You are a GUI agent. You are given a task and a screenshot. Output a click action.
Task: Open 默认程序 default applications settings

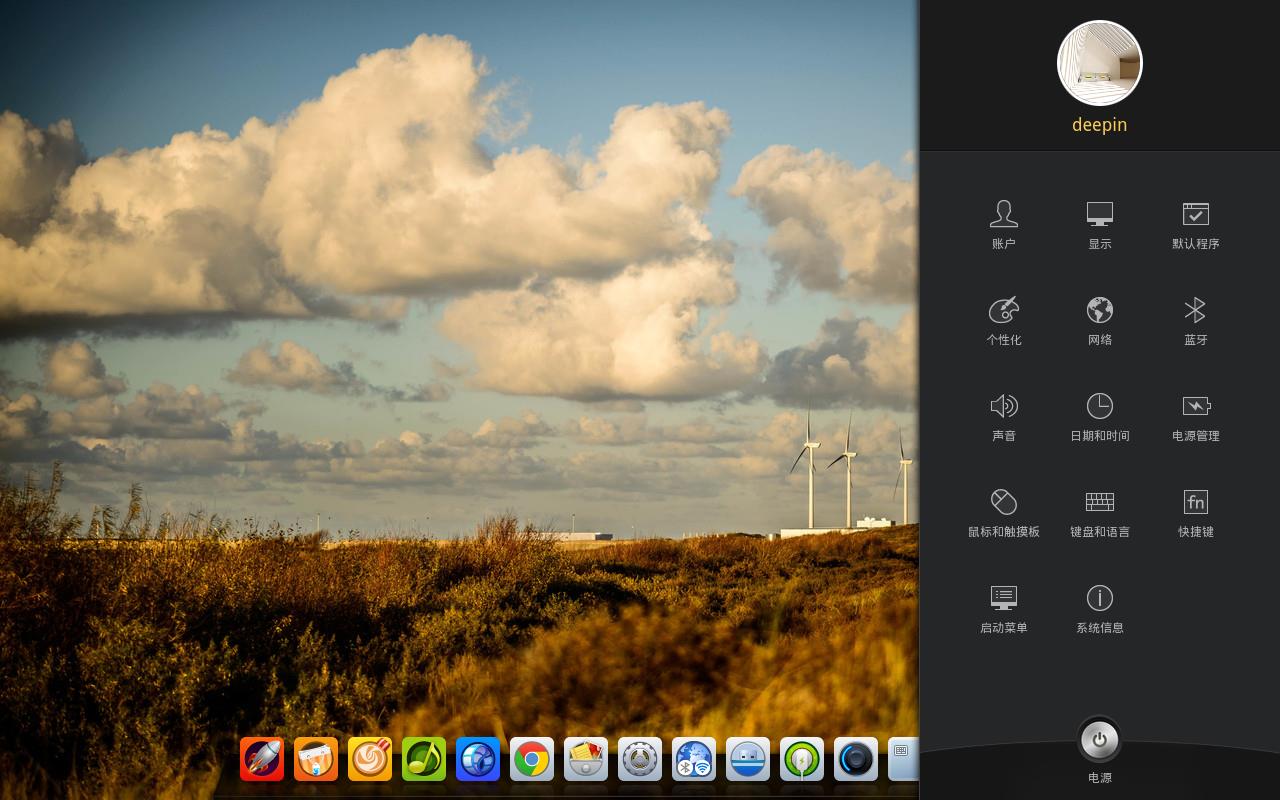point(1195,224)
